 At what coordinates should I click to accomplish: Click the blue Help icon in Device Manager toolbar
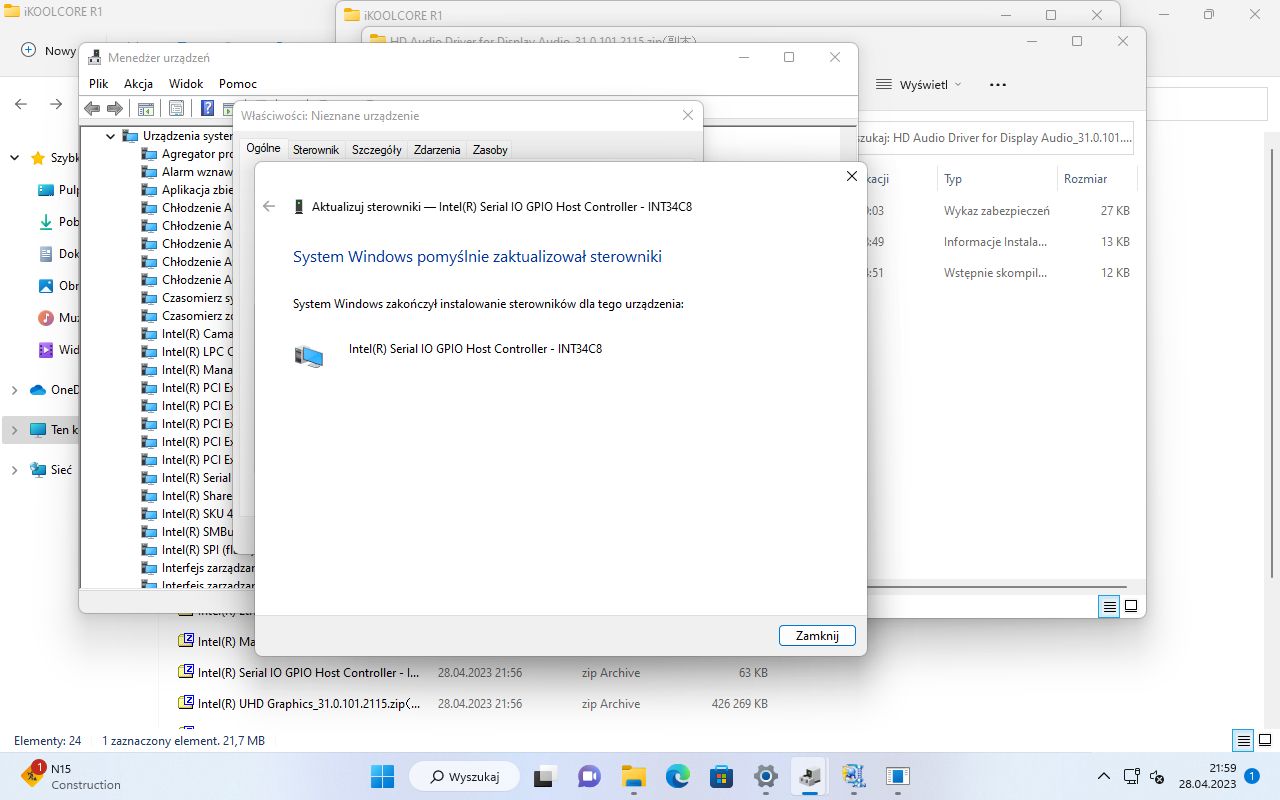pyautogui.click(x=207, y=108)
